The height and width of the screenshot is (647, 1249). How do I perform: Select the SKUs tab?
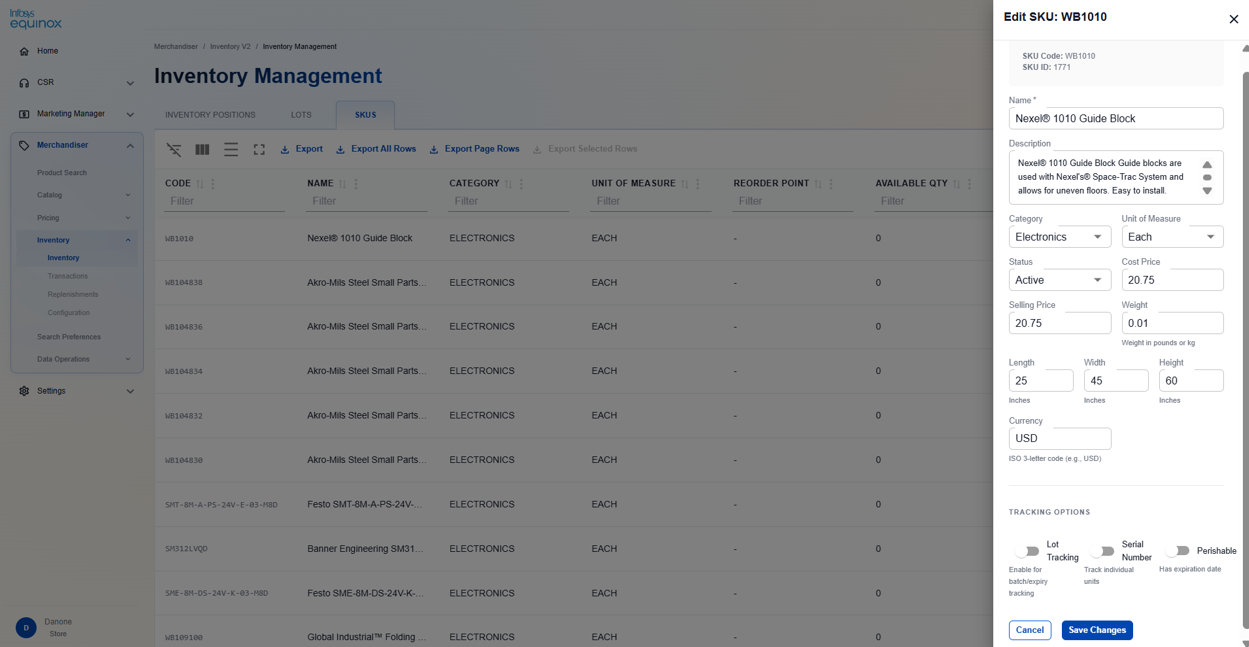point(365,115)
